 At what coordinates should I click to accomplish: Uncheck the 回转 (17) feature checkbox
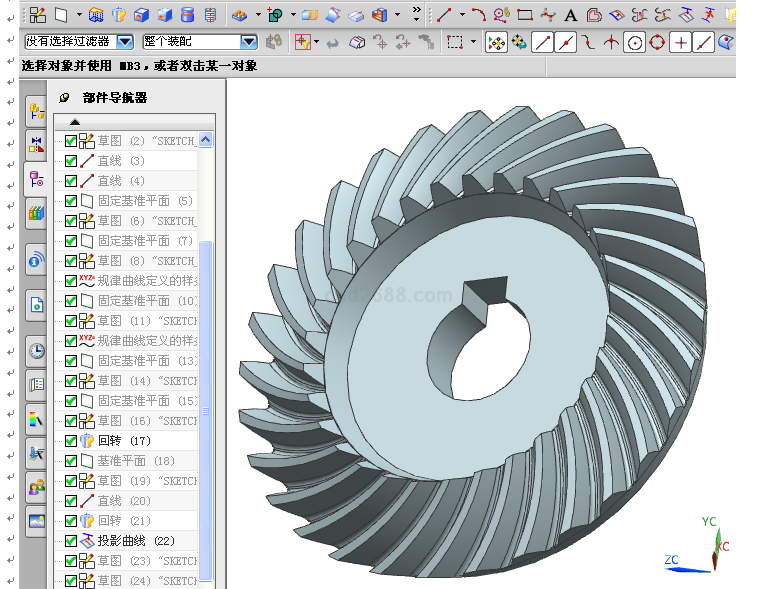click(x=70, y=440)
